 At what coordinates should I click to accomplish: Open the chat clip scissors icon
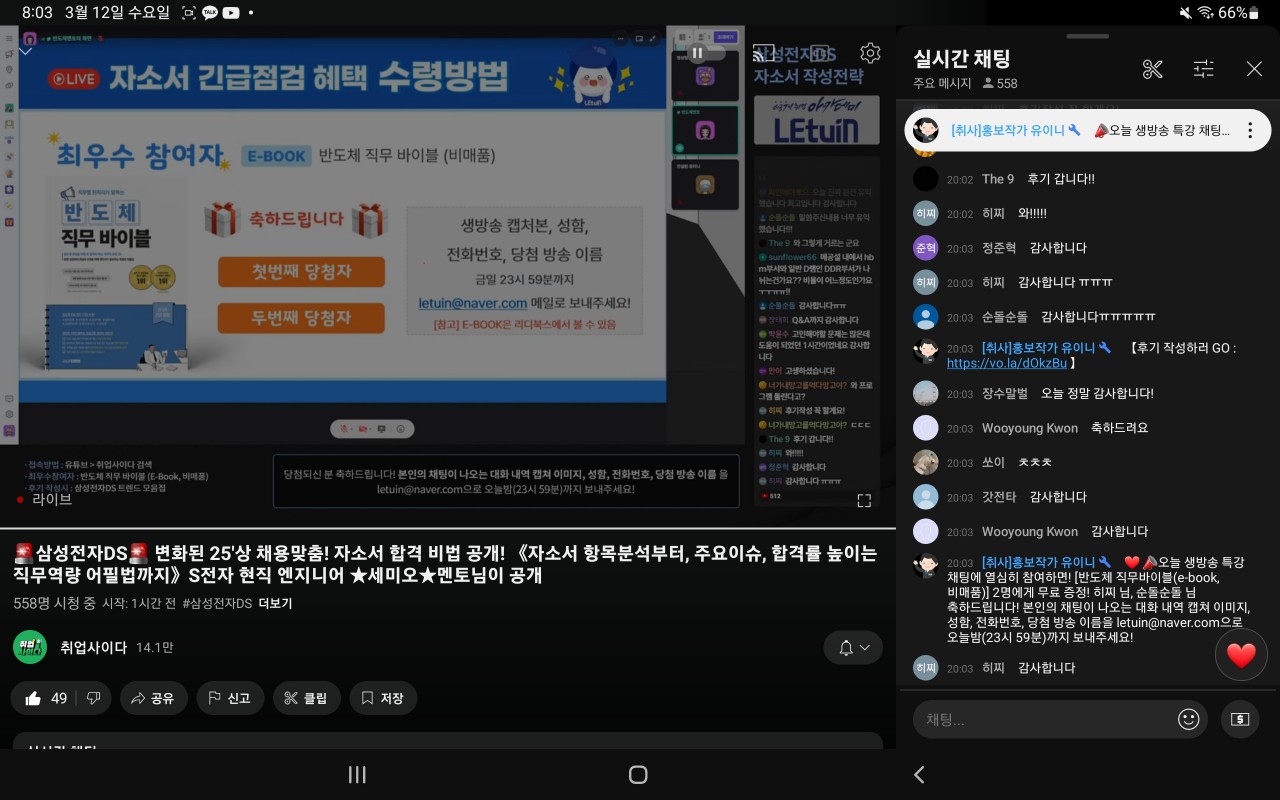click(1152, 69)
